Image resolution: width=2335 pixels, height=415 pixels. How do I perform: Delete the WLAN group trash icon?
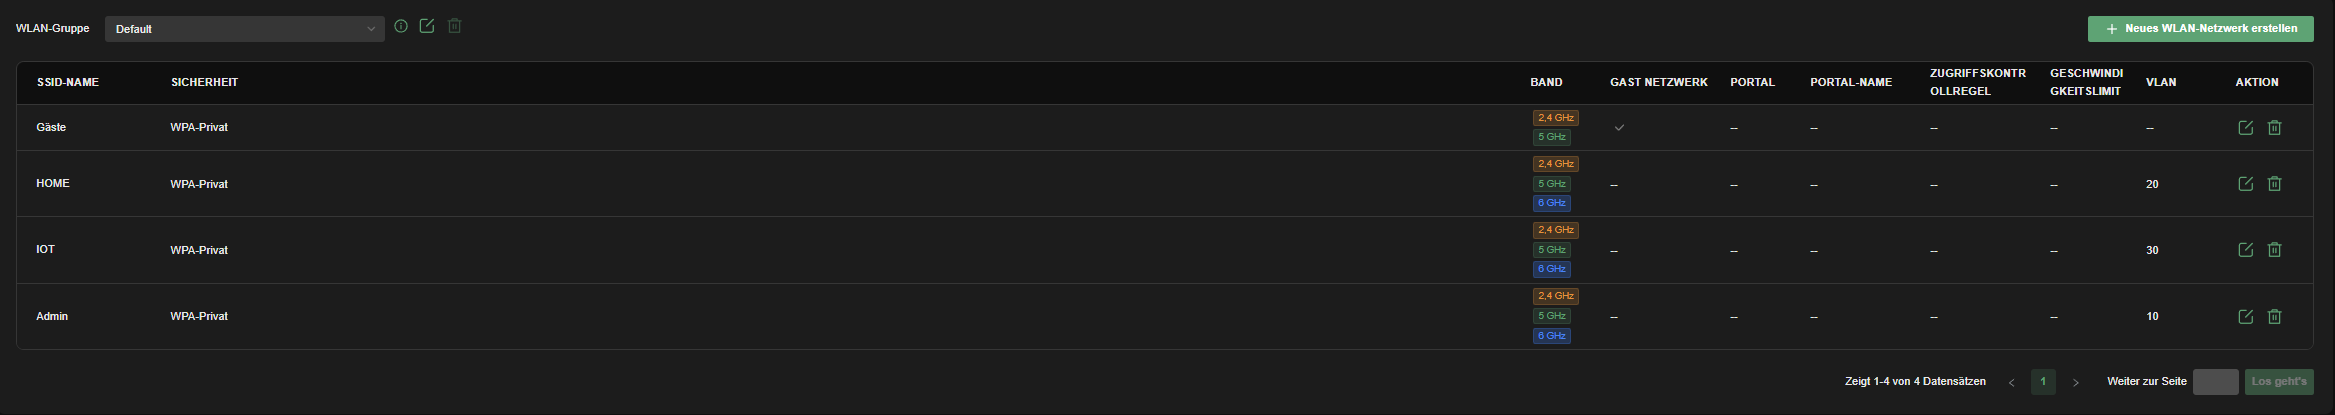[455, 26]
